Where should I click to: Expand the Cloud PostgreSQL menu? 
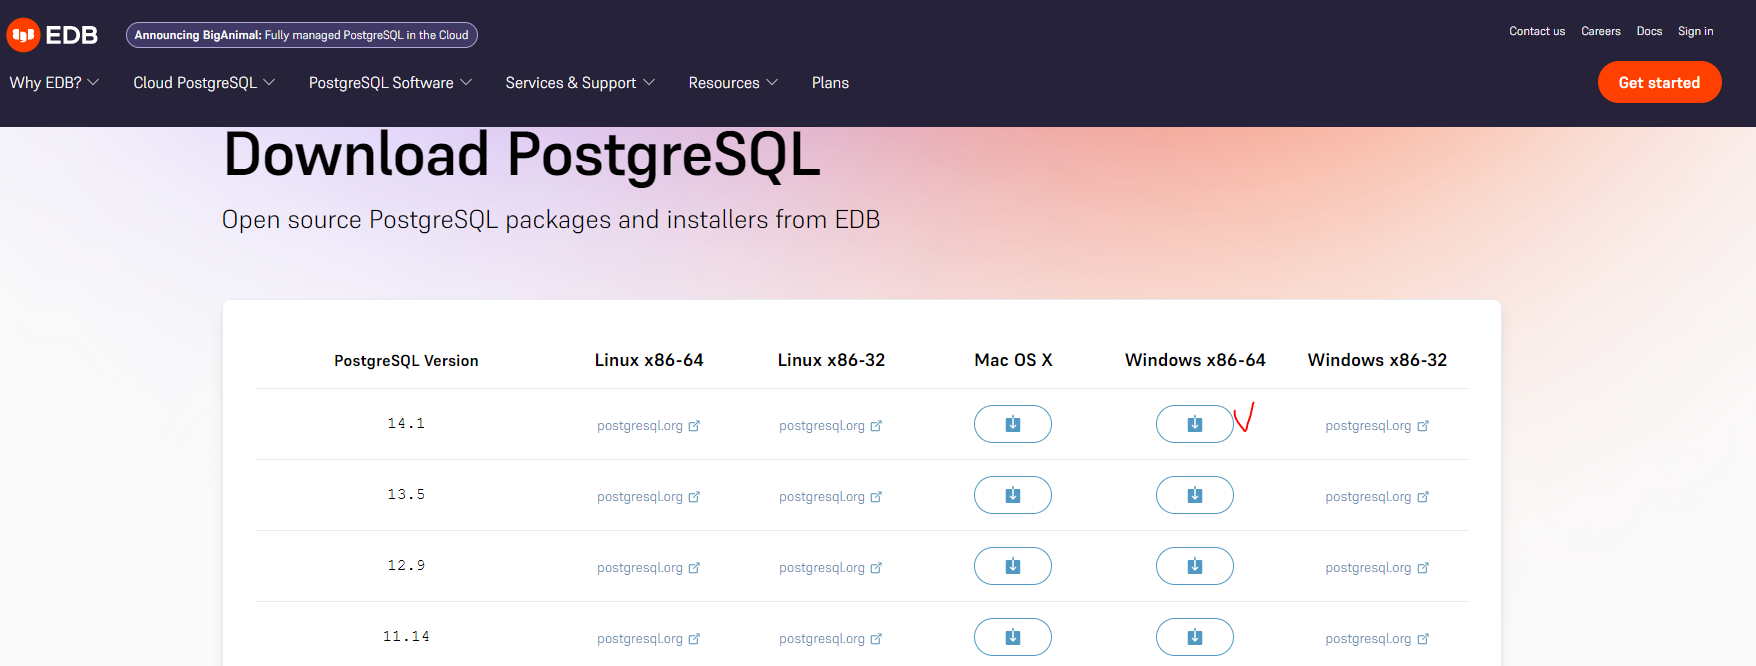pyautogui.click(x=204, y=83)
